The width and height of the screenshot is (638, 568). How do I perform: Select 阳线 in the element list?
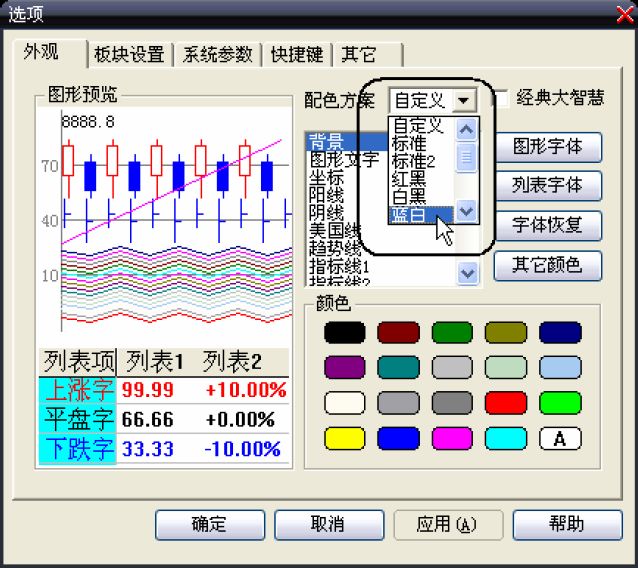(327, 196)
